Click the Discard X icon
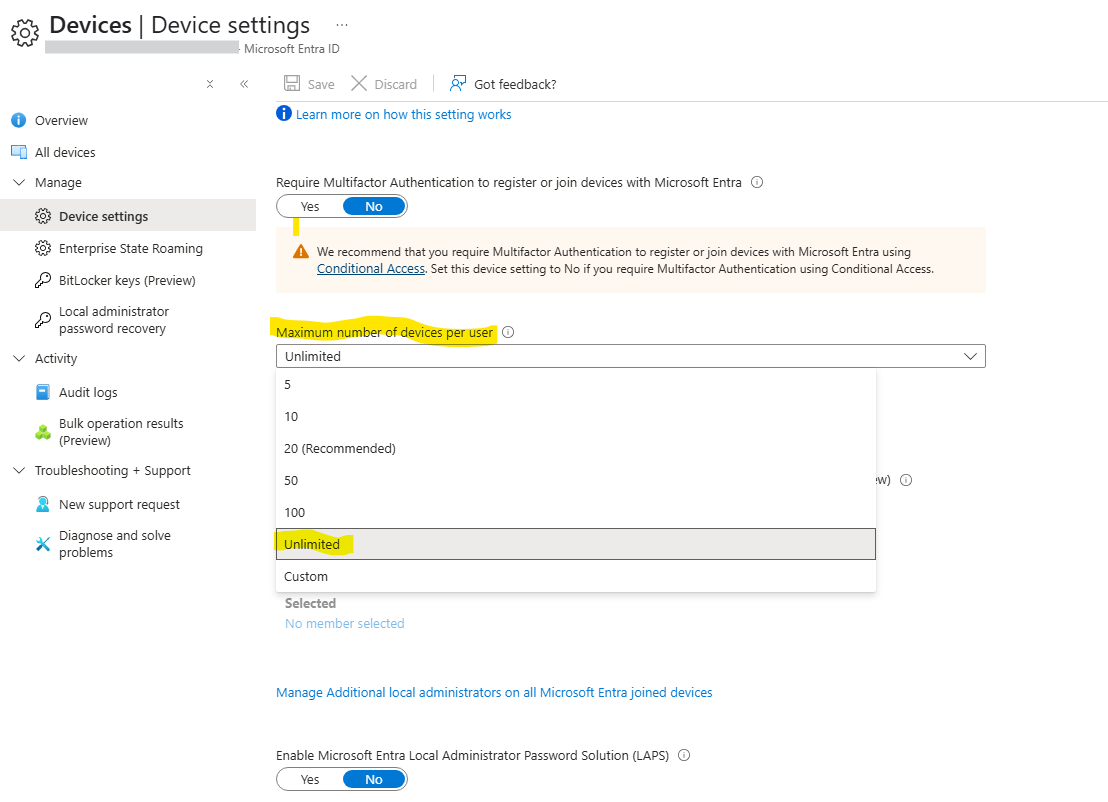 (359, 83)
